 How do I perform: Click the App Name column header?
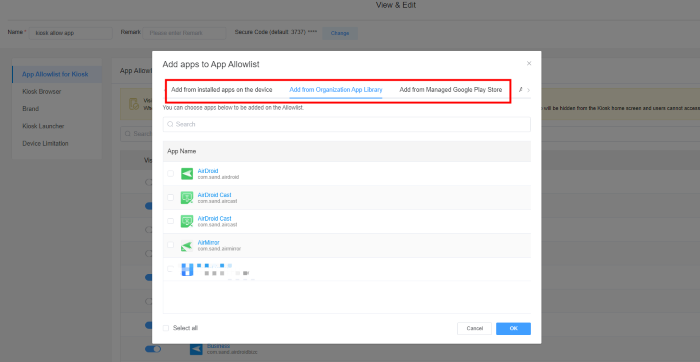pos(181,151)
